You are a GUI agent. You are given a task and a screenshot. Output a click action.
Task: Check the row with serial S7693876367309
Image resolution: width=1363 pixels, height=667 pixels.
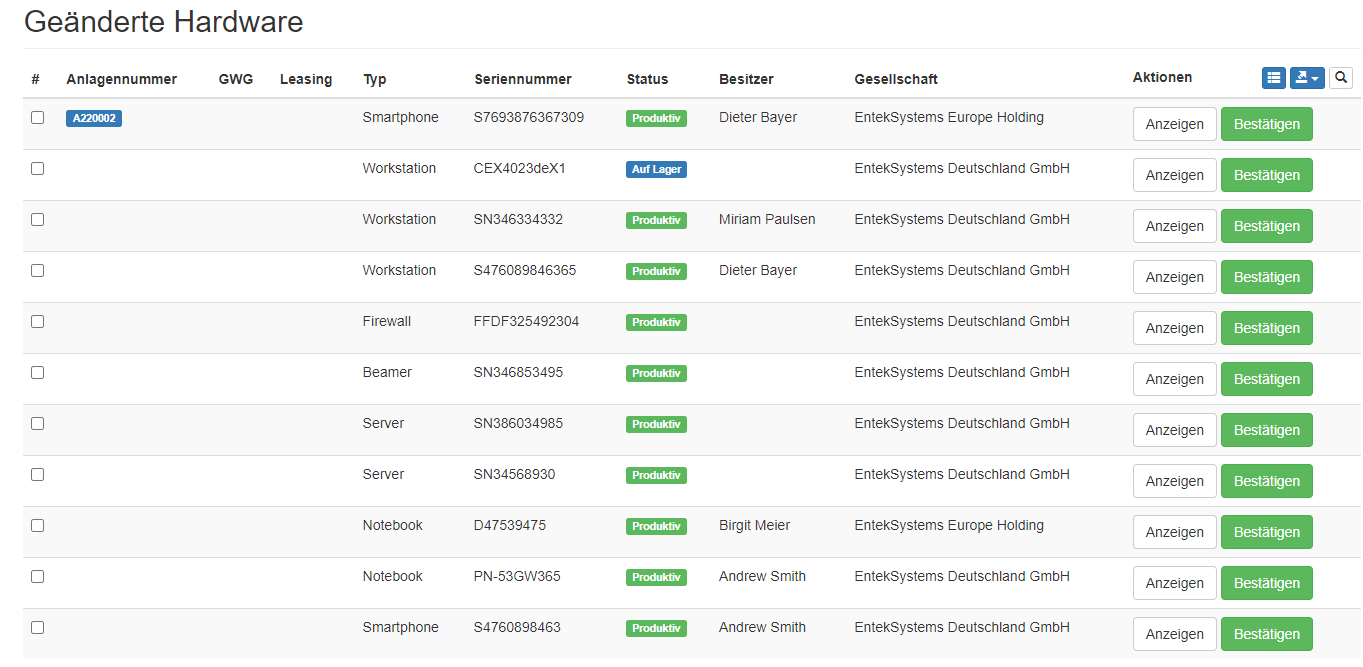37,117
